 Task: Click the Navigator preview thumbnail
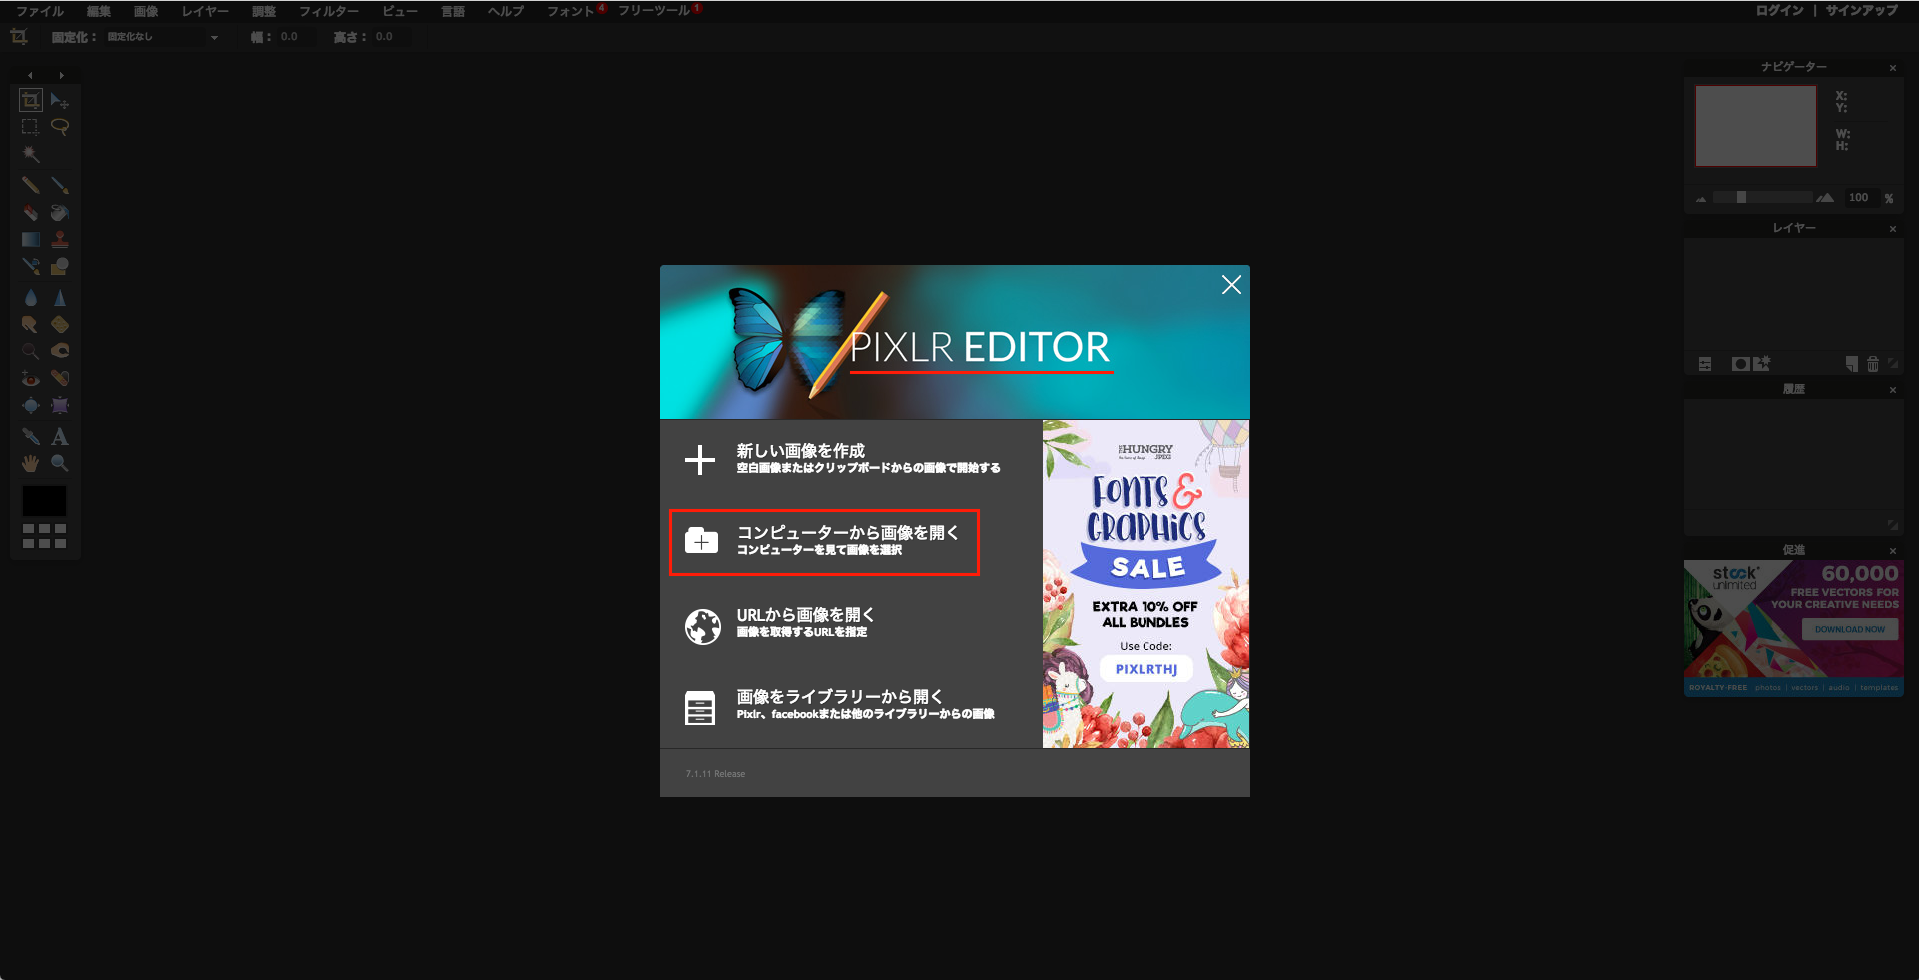tap(1756, 126)
